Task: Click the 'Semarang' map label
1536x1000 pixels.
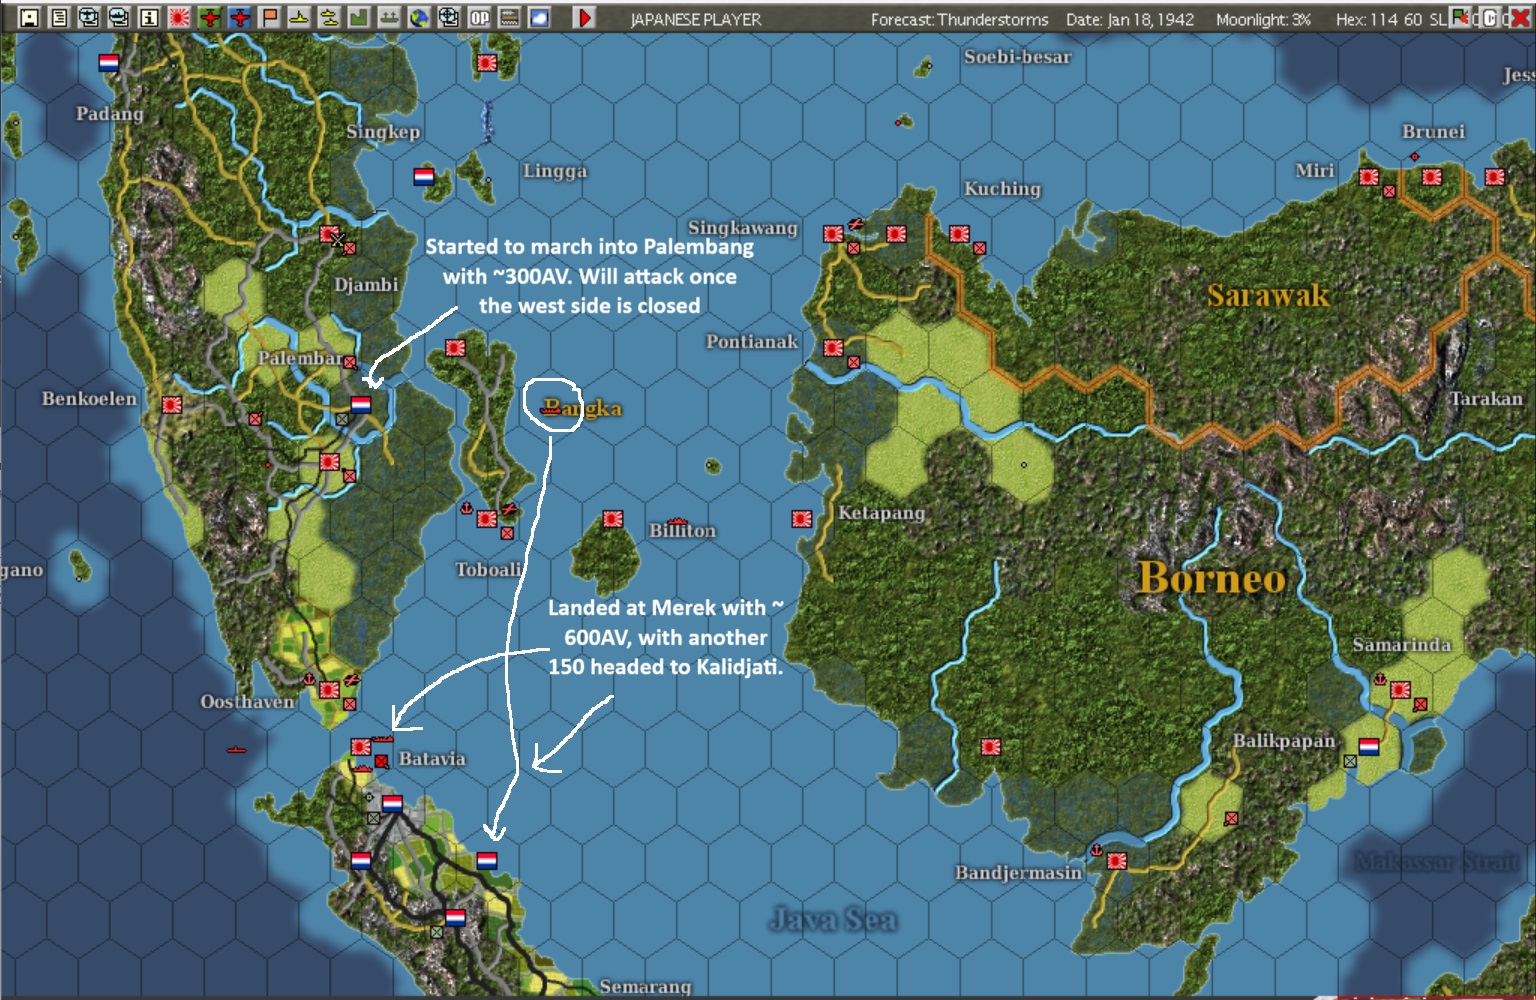Action: [x=645, y=987]
